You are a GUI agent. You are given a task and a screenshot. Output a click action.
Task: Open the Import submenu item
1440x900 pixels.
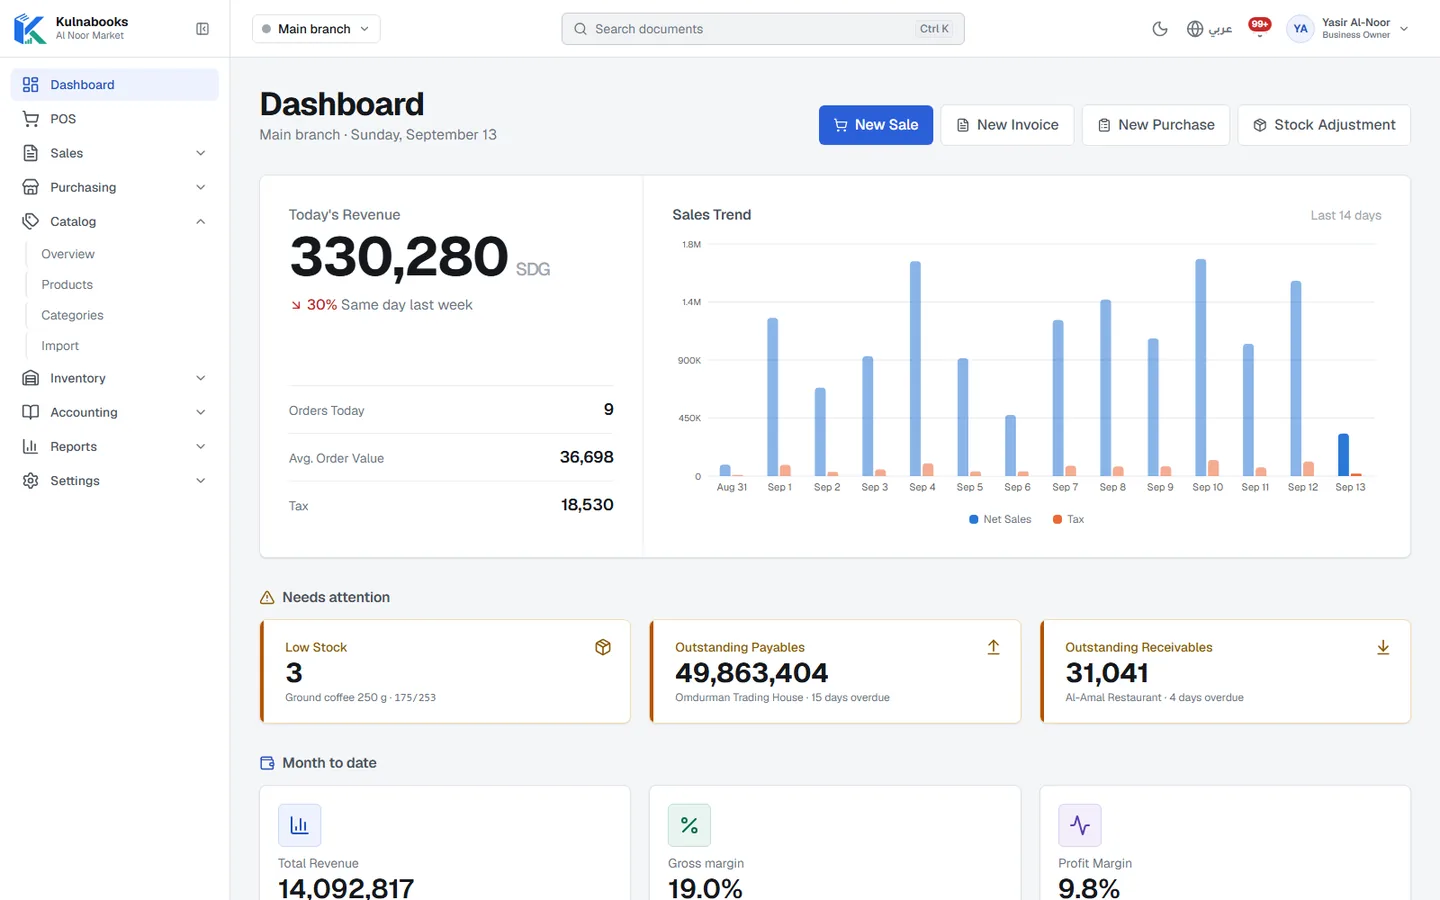point(60,346)
